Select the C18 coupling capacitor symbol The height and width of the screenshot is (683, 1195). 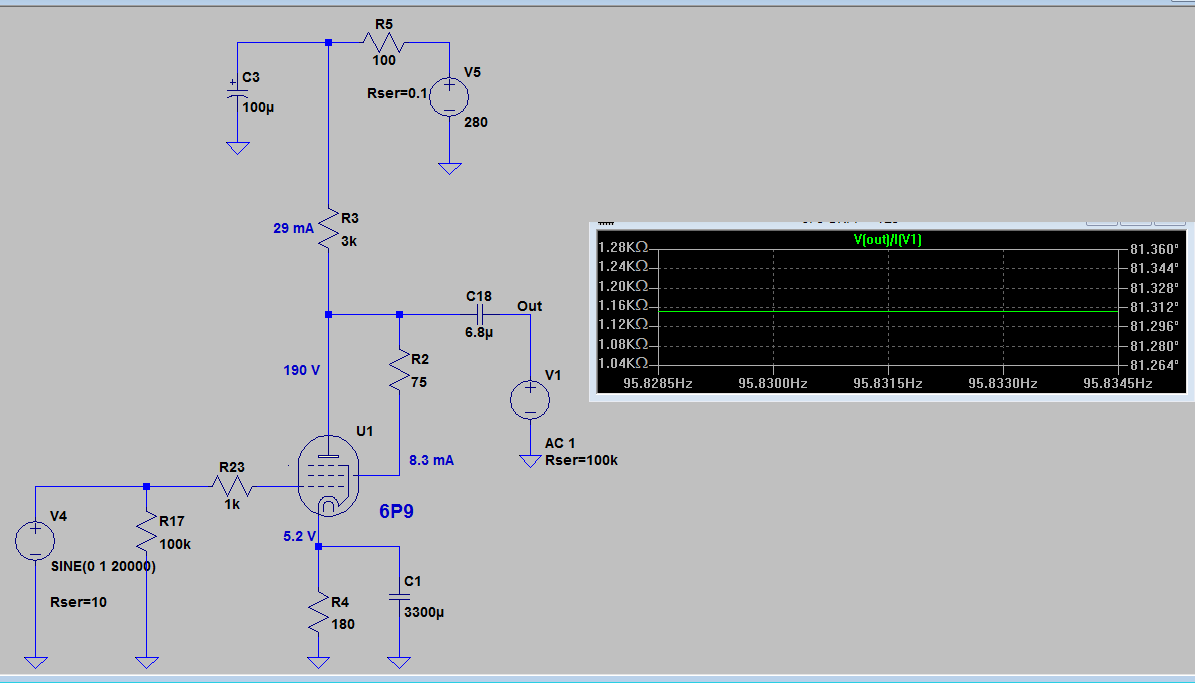point(479,314)
